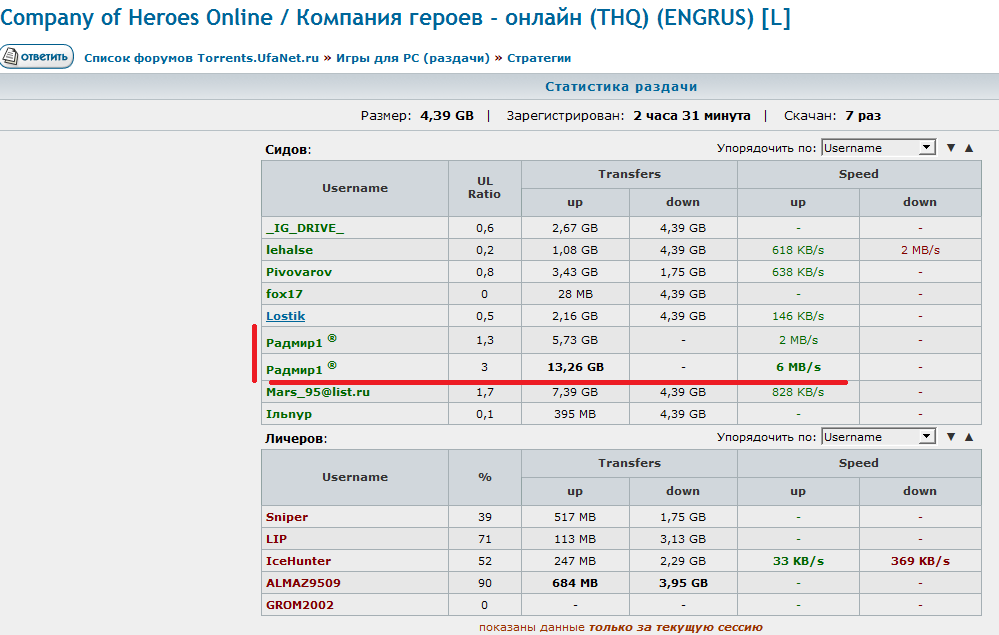Select IceHunter download speed 369 KB/s
999x635 pixels.
pos(920,561)
